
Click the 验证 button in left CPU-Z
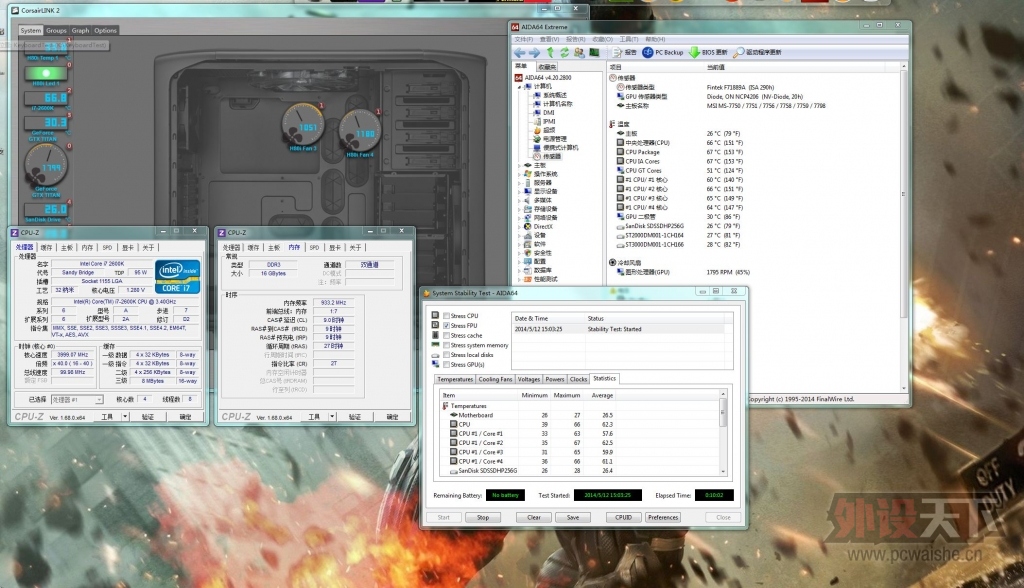tap(148, 416)
